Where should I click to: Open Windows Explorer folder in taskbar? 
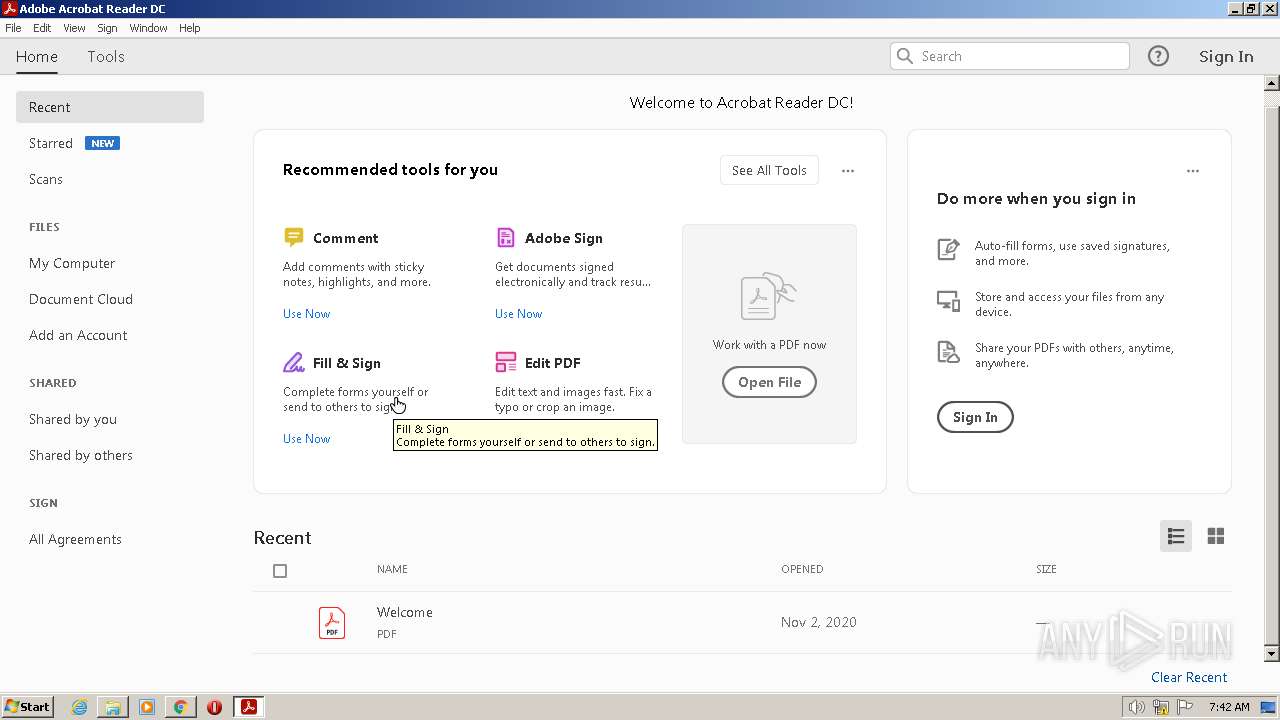tap(113, 707)
